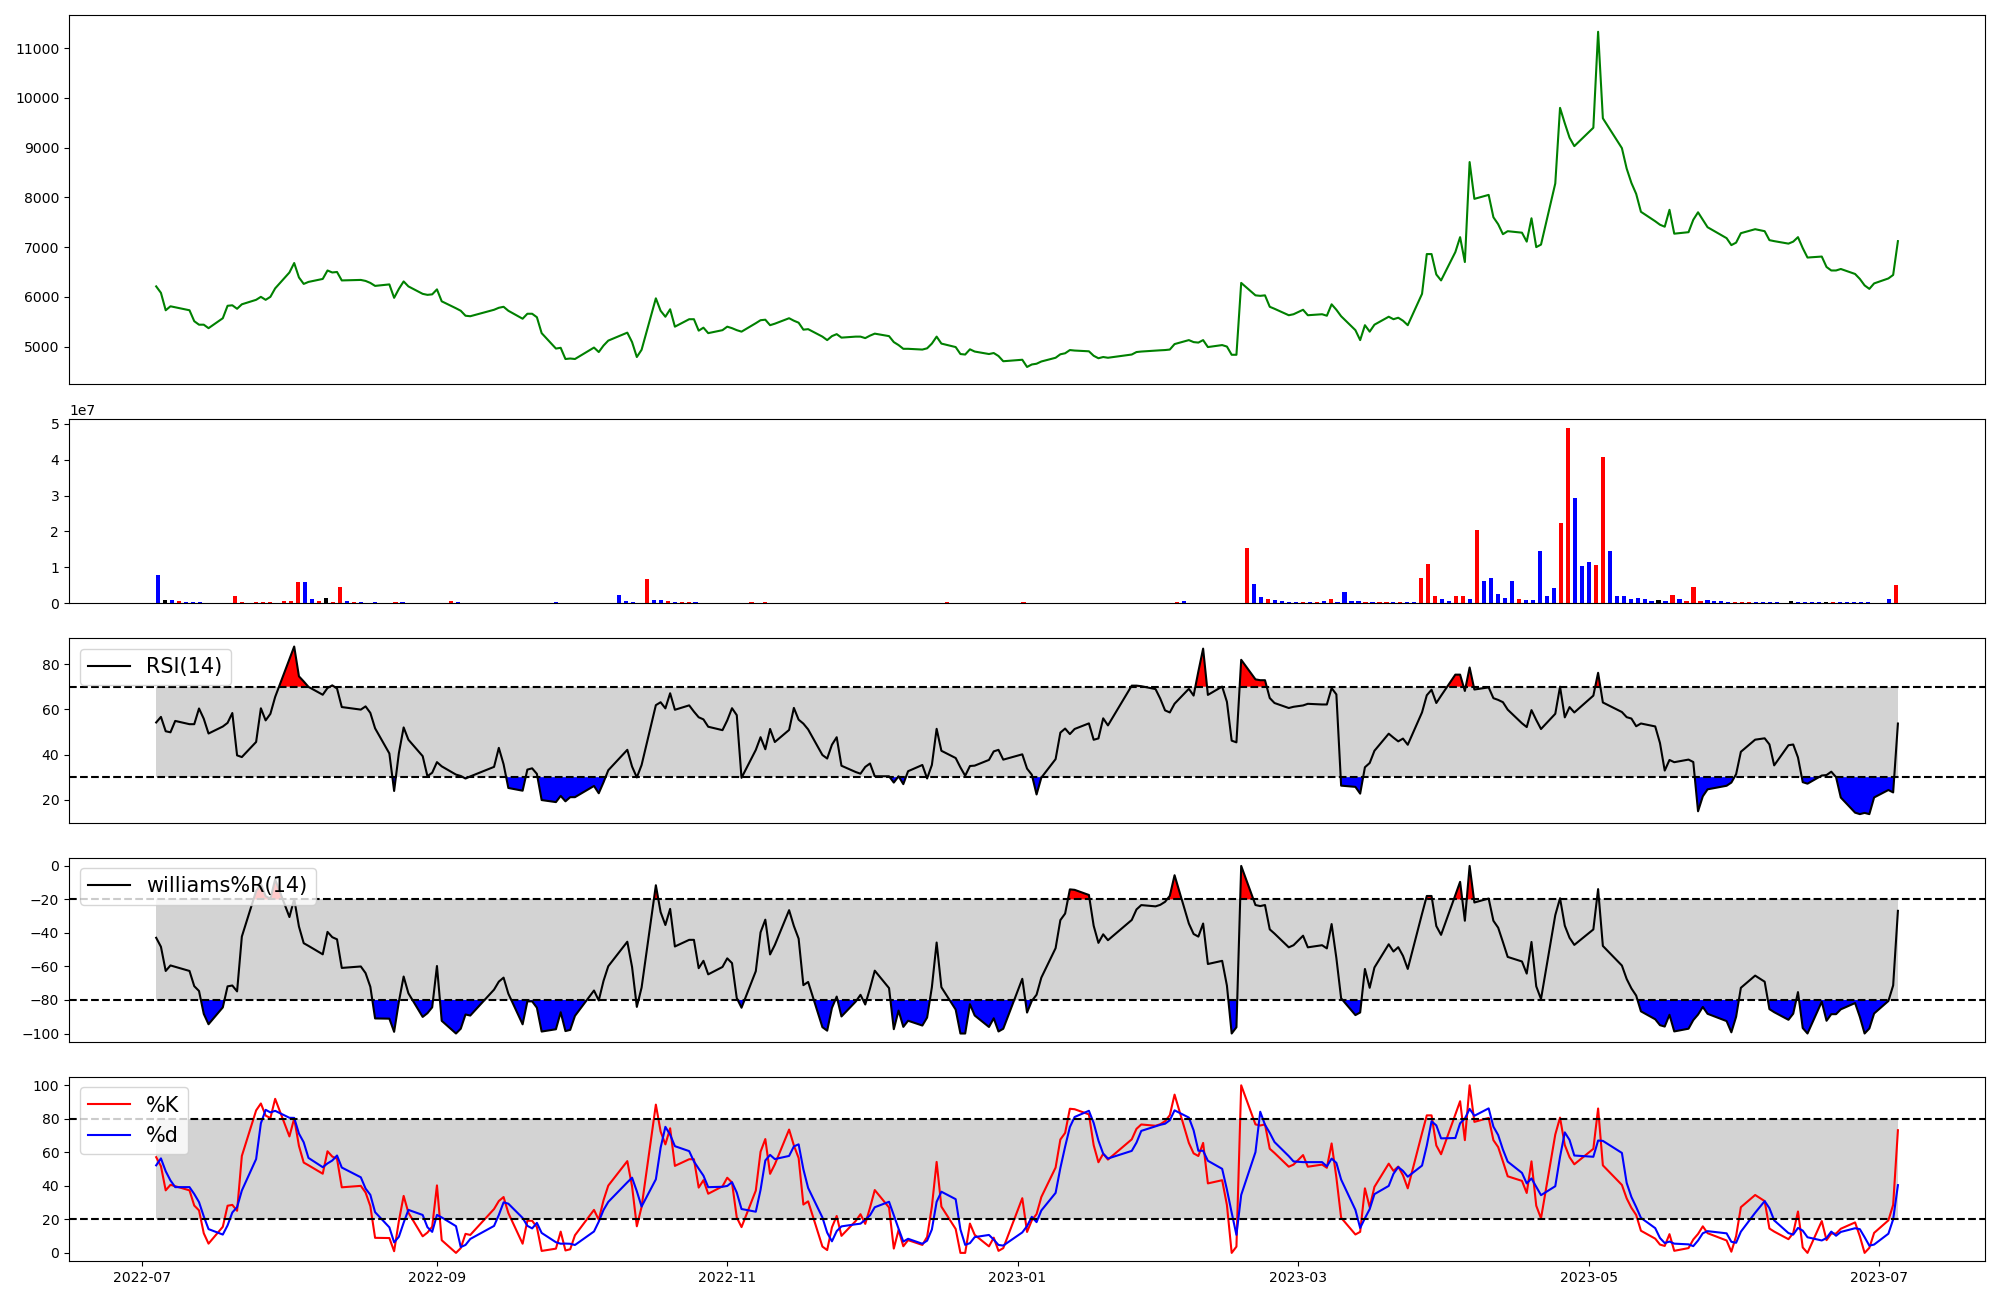
Task: Select the 2023-03 date label on x-axis
Action: [x=1297, y=1277]
